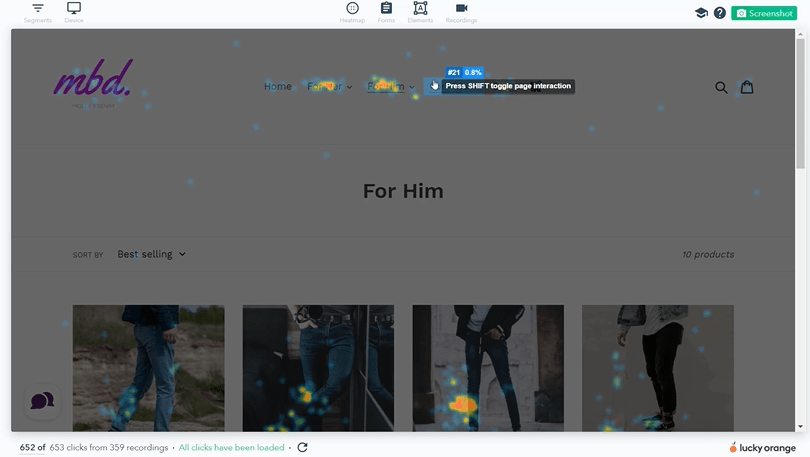Screen dimensions: 810x457
Task: Click the green Screenshot button
Action: (x=764, y=13)
